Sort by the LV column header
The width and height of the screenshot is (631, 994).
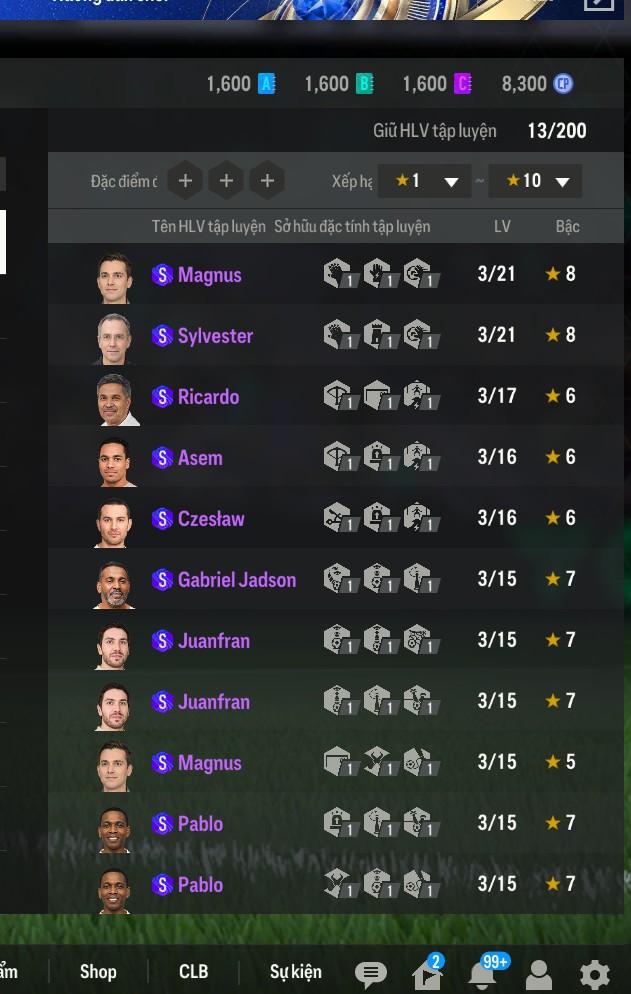(x=502, y=226)
